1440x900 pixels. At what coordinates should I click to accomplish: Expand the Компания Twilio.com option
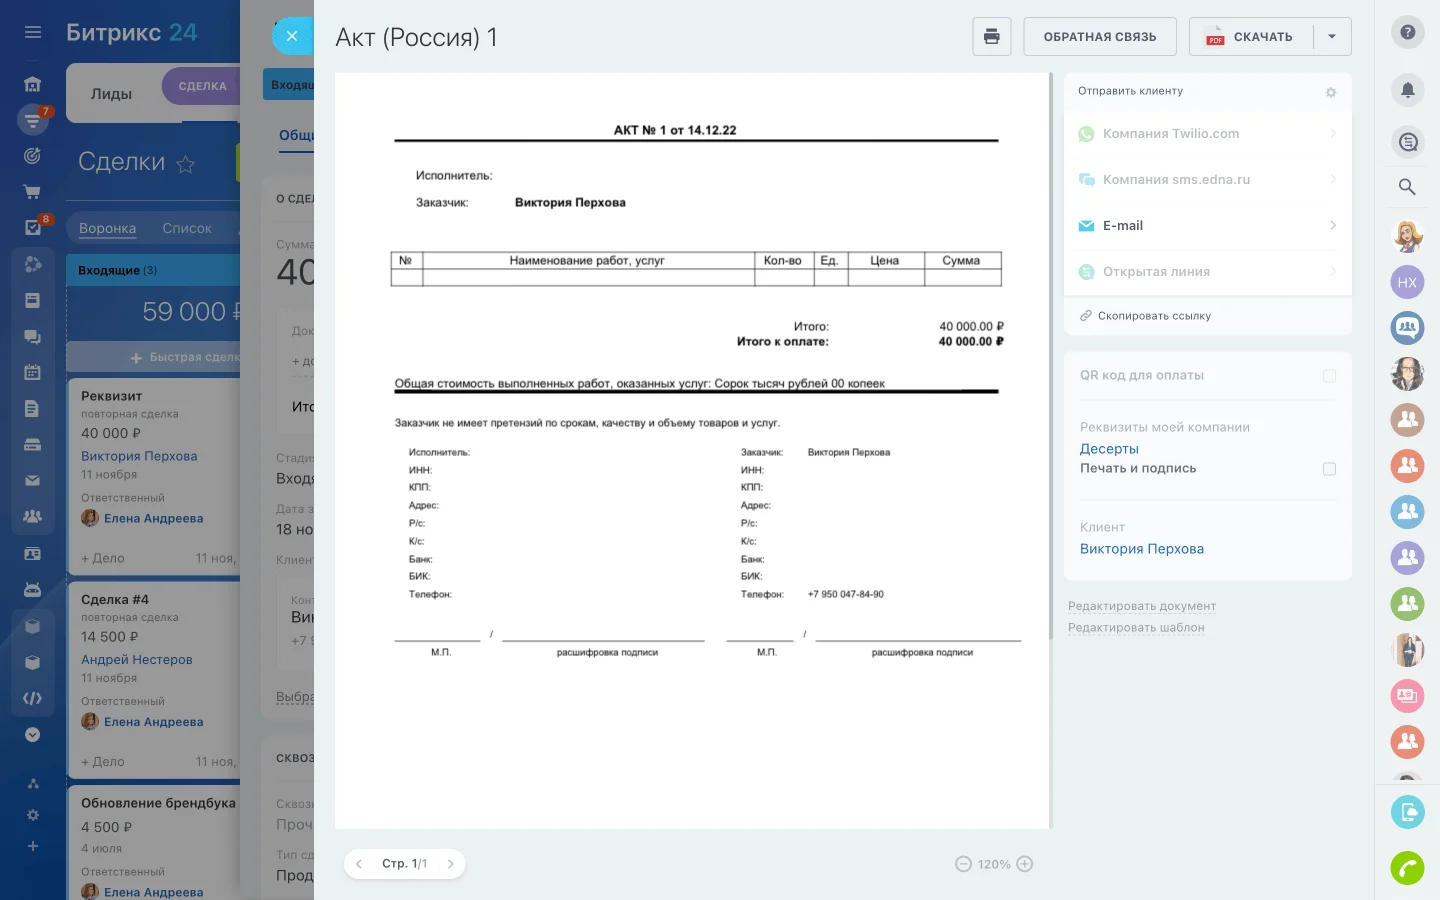tap(1332, 133)
